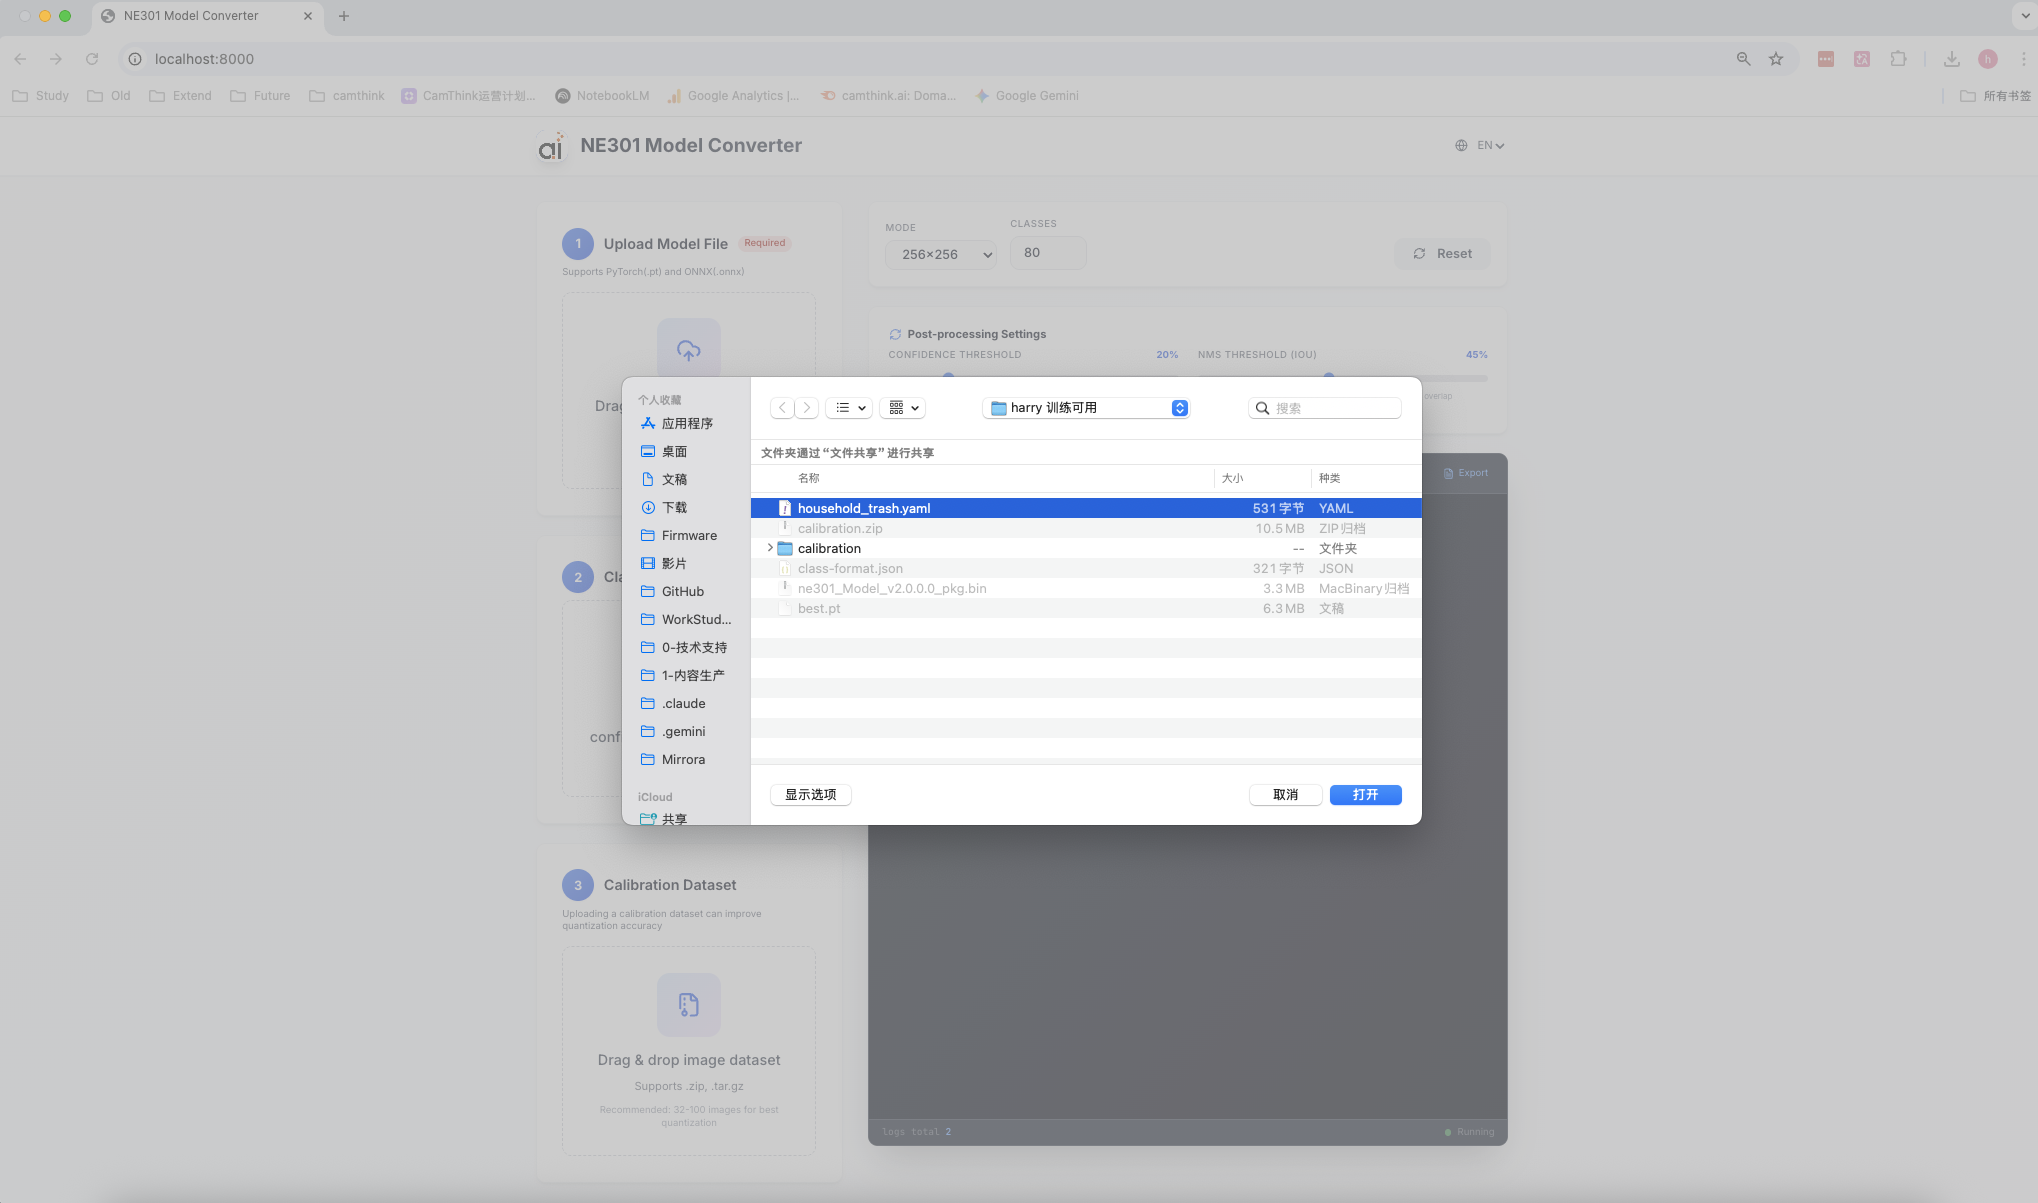
Task: Click the 取消 (Cancel) button
Action: click(x=1285, y=794)
